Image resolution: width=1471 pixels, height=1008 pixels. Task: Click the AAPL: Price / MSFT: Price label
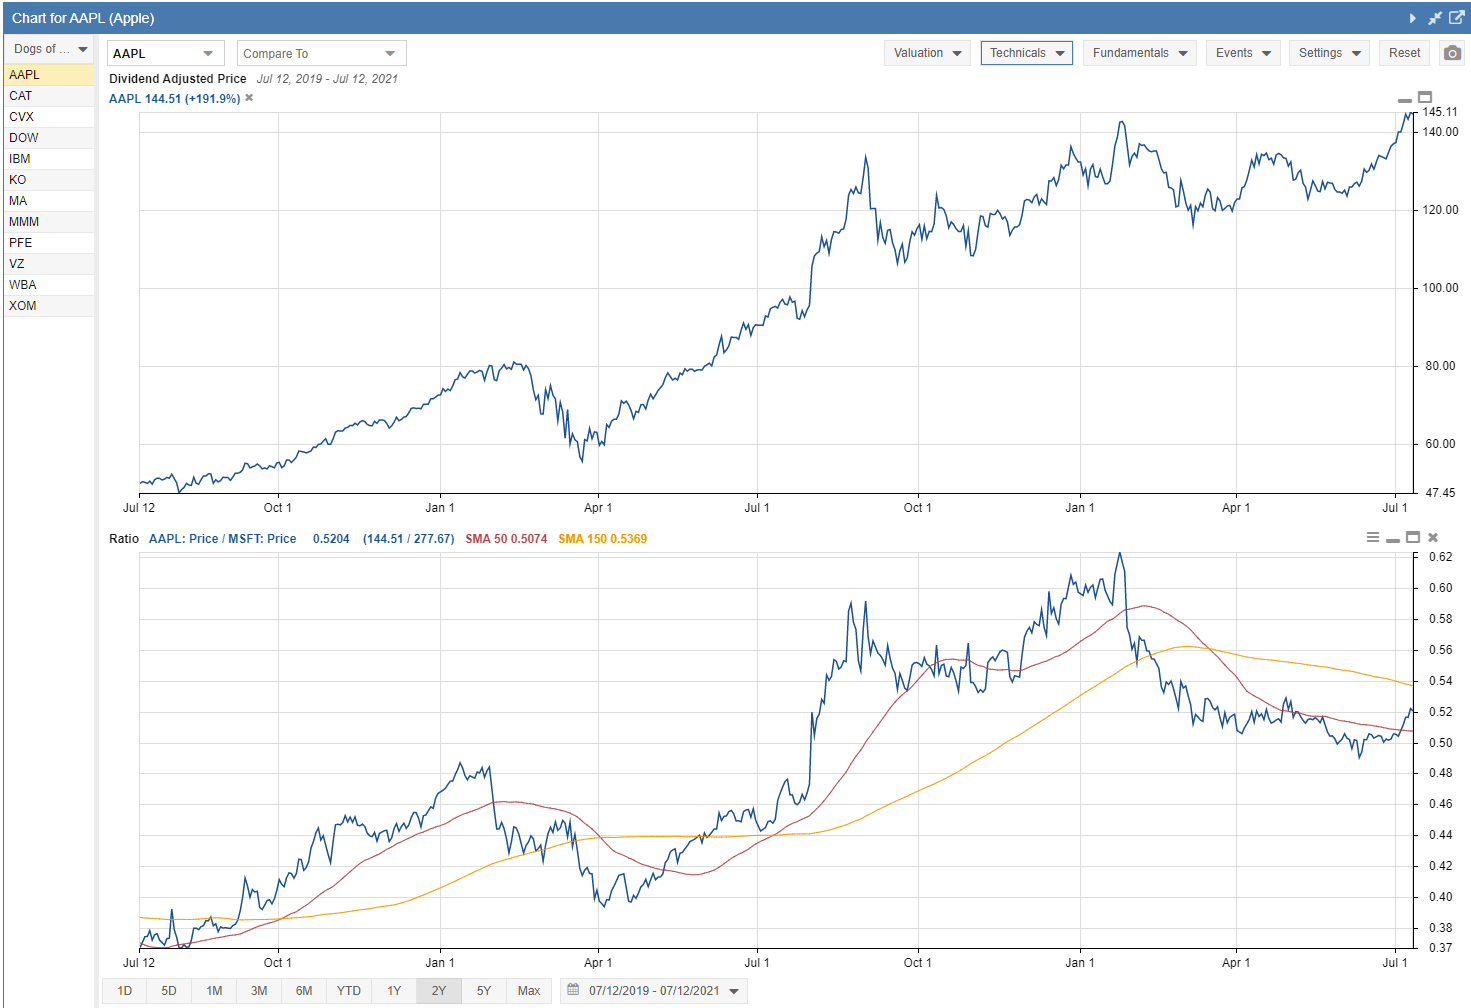pos(222,539)
